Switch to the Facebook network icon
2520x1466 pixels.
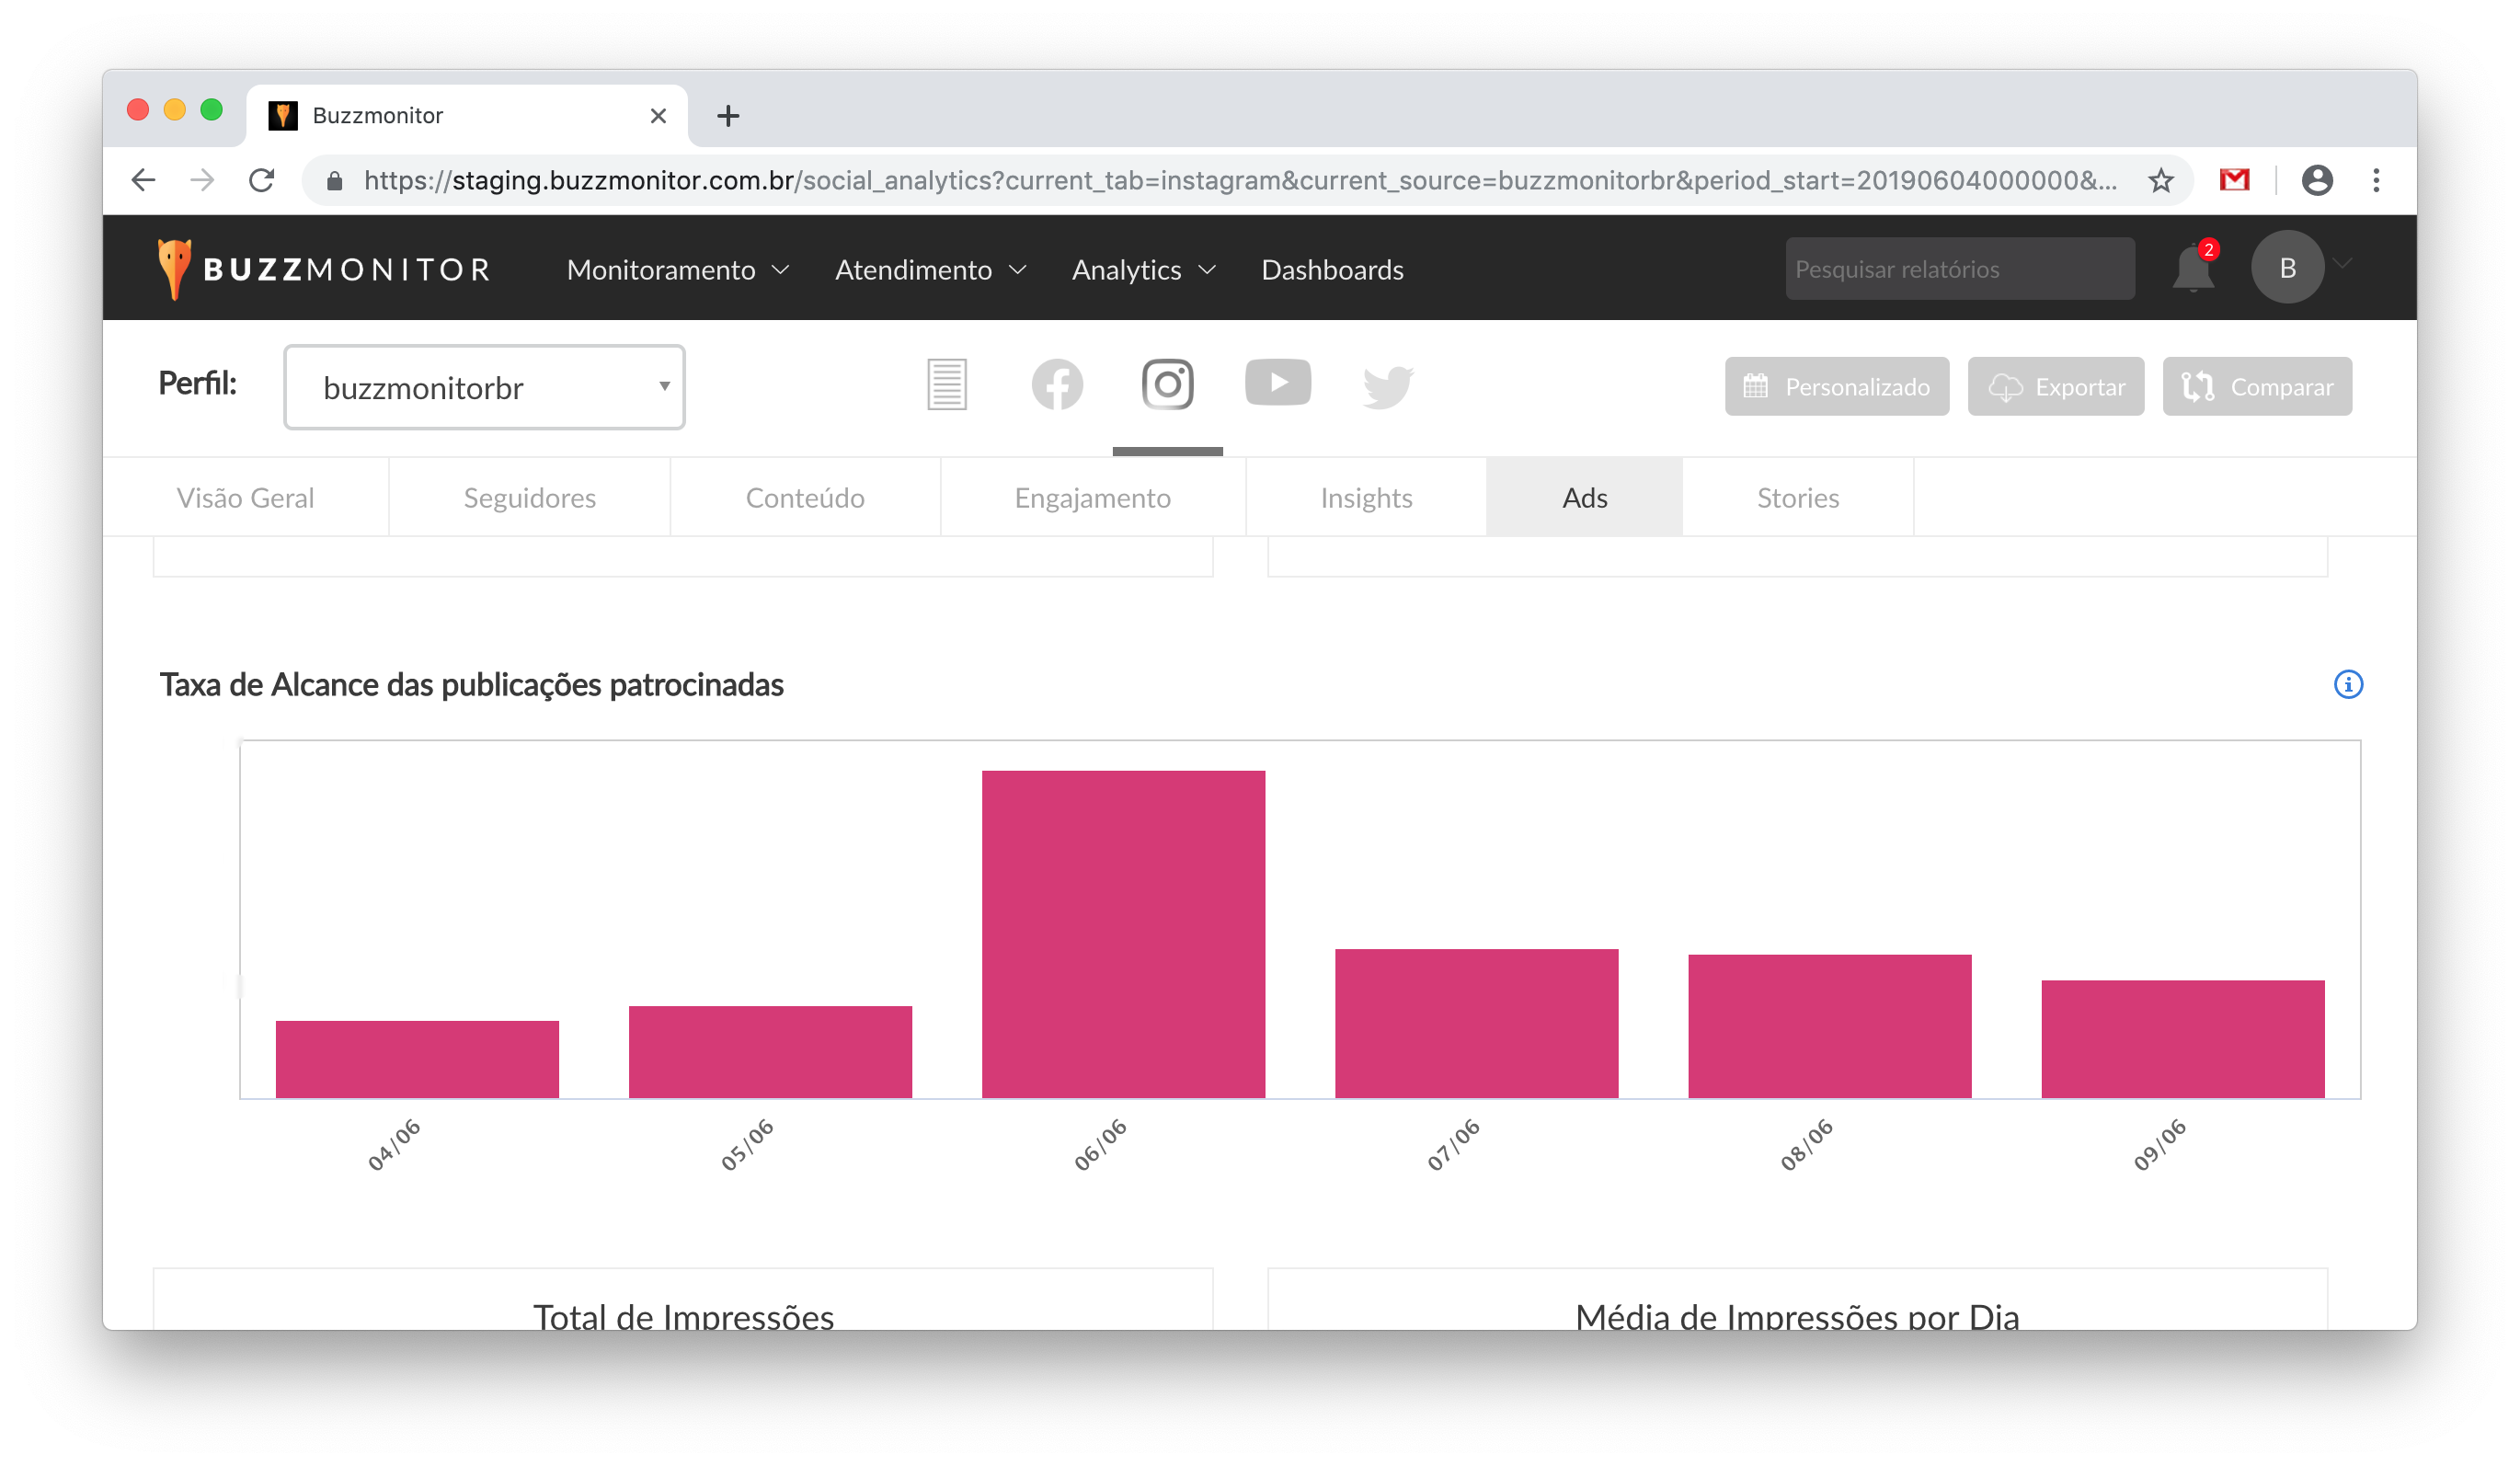click(x=1057, y=385)
